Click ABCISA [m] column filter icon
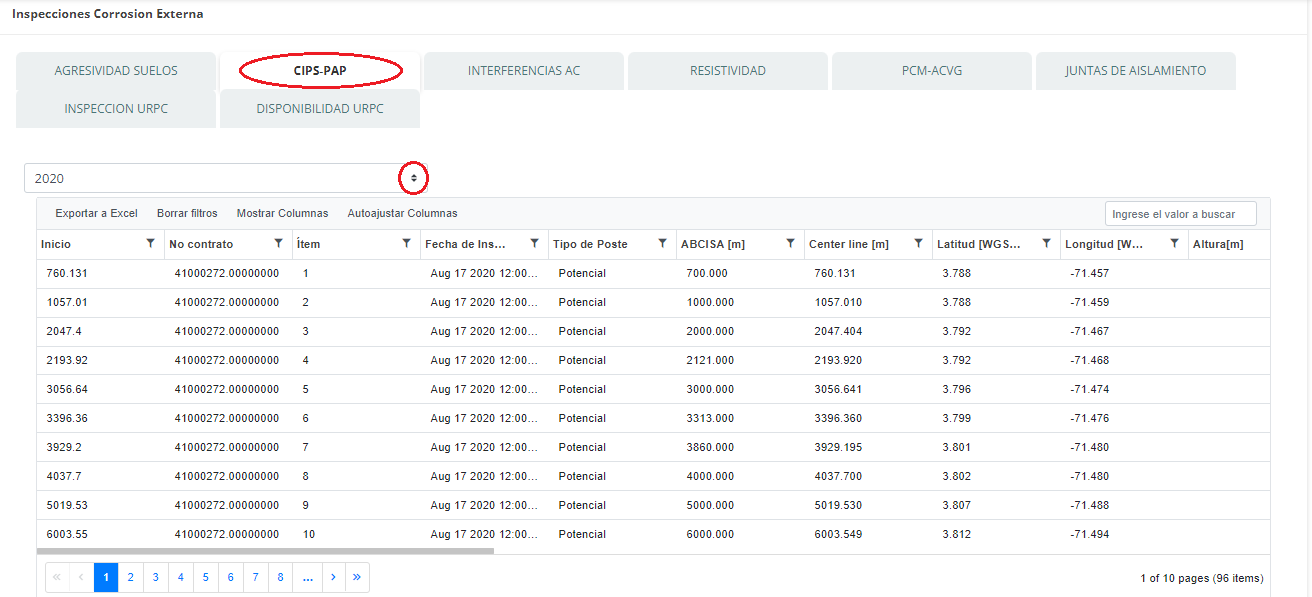 click(790, 243)
